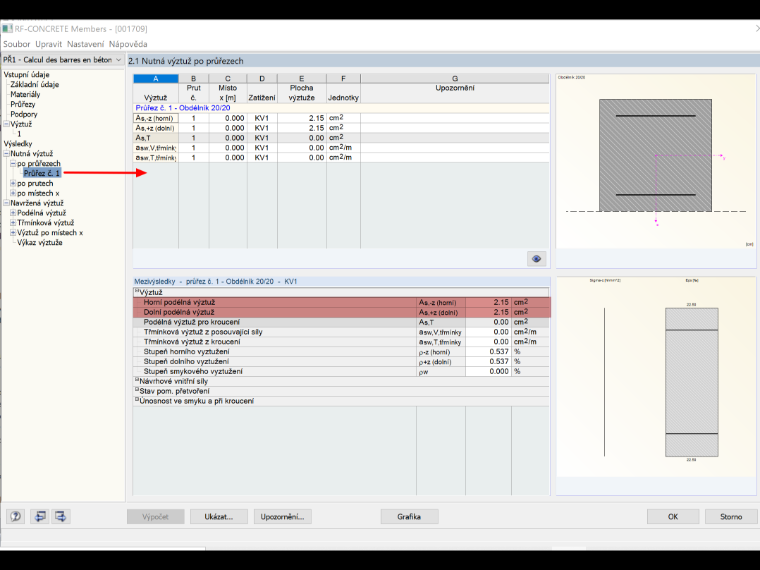Select Stupeň dolního vyztužení row
This screenshot has width=760, height=570.
point(342,362)
